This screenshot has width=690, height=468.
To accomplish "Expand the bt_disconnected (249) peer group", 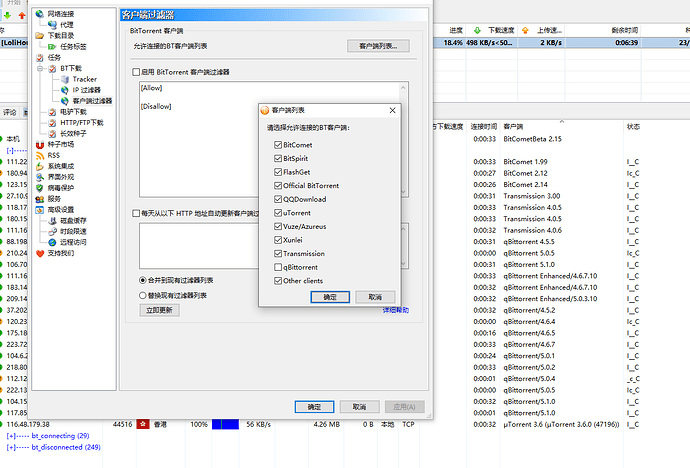I will click(x=10, y=447).
